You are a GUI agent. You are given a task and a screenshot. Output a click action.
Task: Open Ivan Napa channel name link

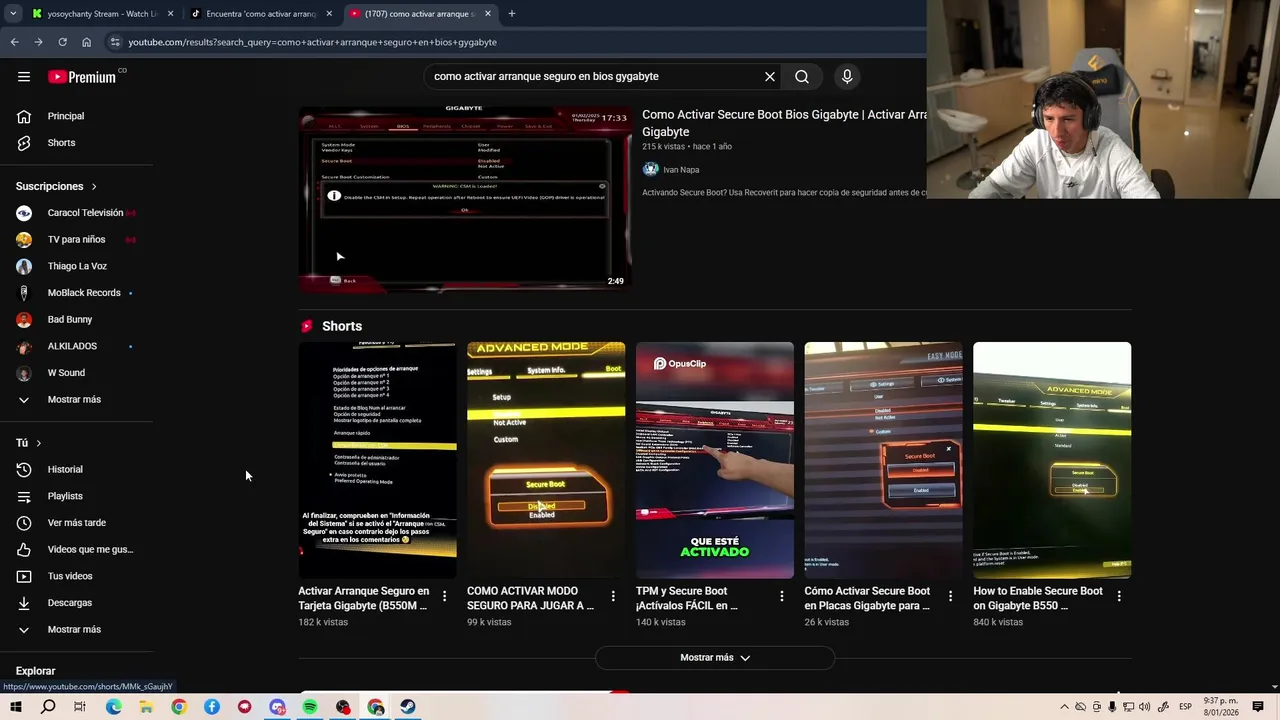click(681, 170)
